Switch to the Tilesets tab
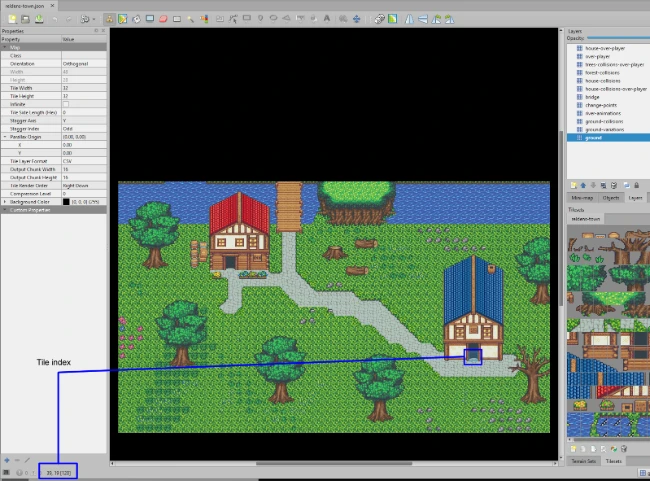Image resolution: width=650 pixels, height=481 pixels. (614, 461)
